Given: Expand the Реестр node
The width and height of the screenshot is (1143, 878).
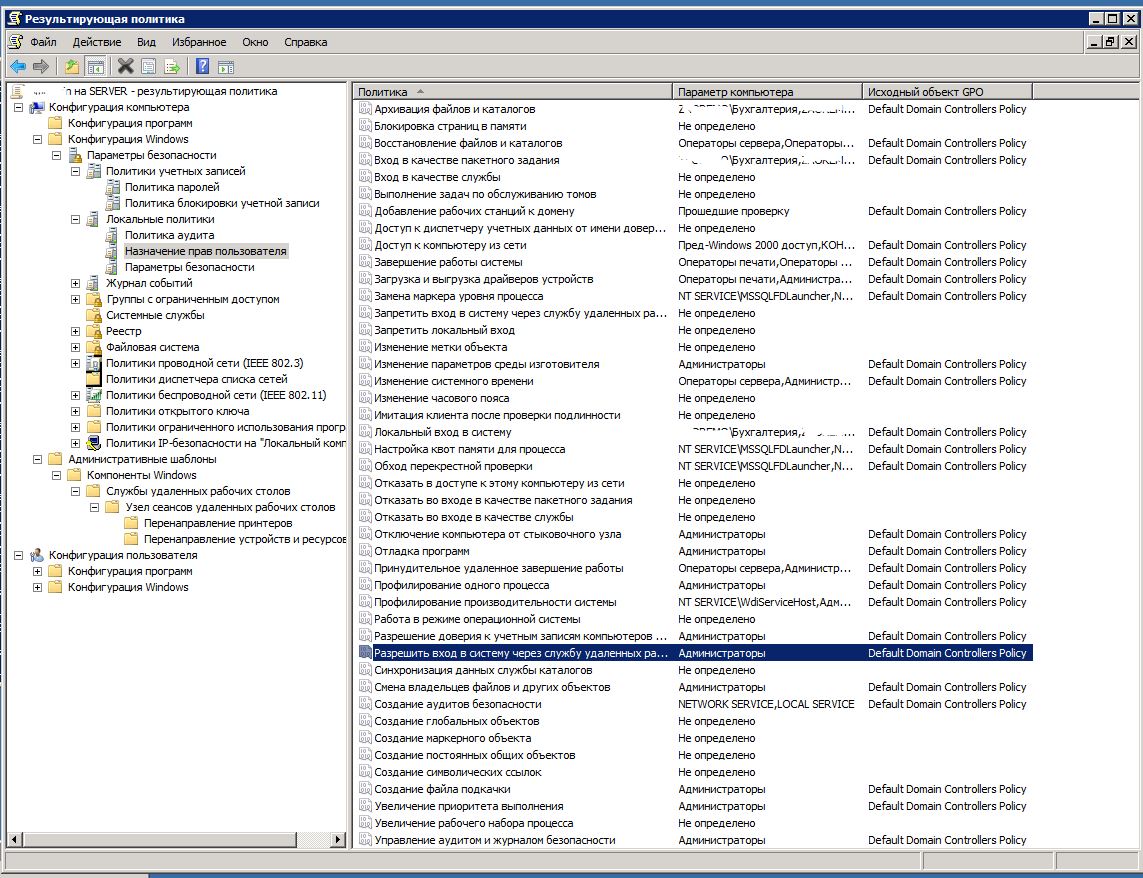Looking at the screenshot, I should click(x=75, y=331).
